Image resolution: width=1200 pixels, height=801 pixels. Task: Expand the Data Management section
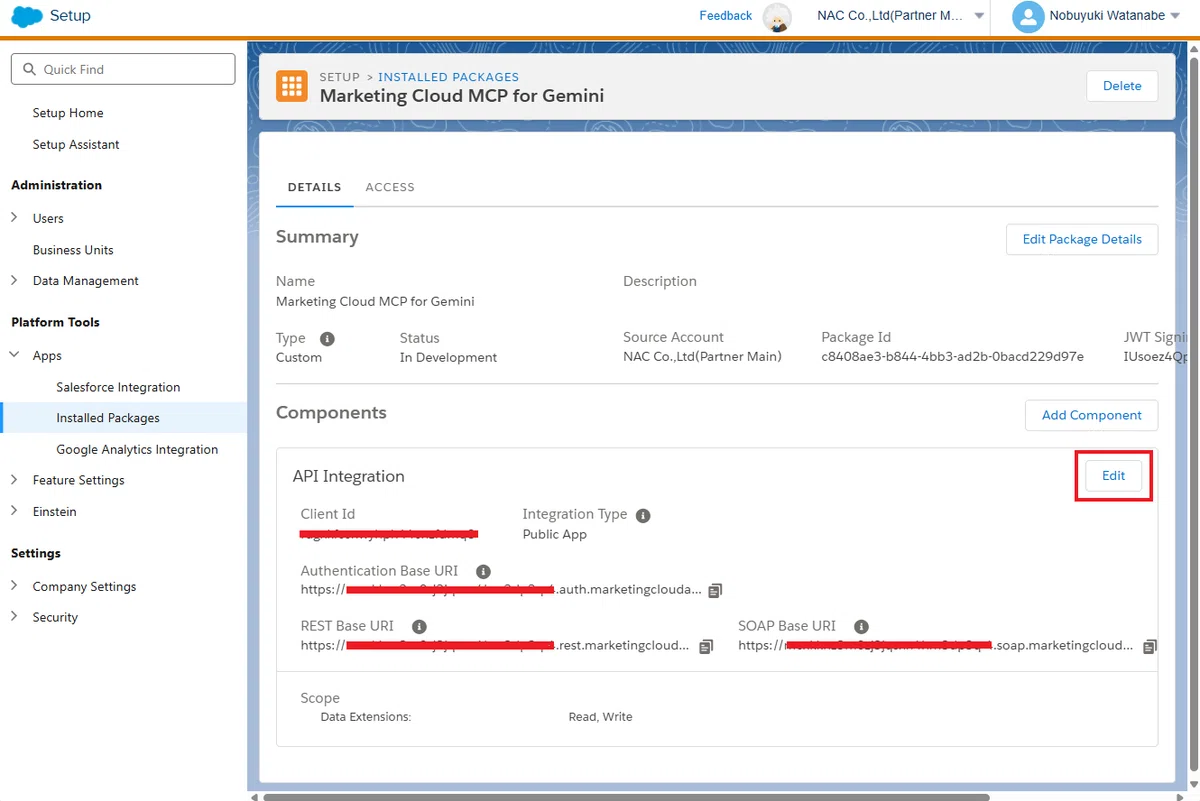click(x=14, y=280)
